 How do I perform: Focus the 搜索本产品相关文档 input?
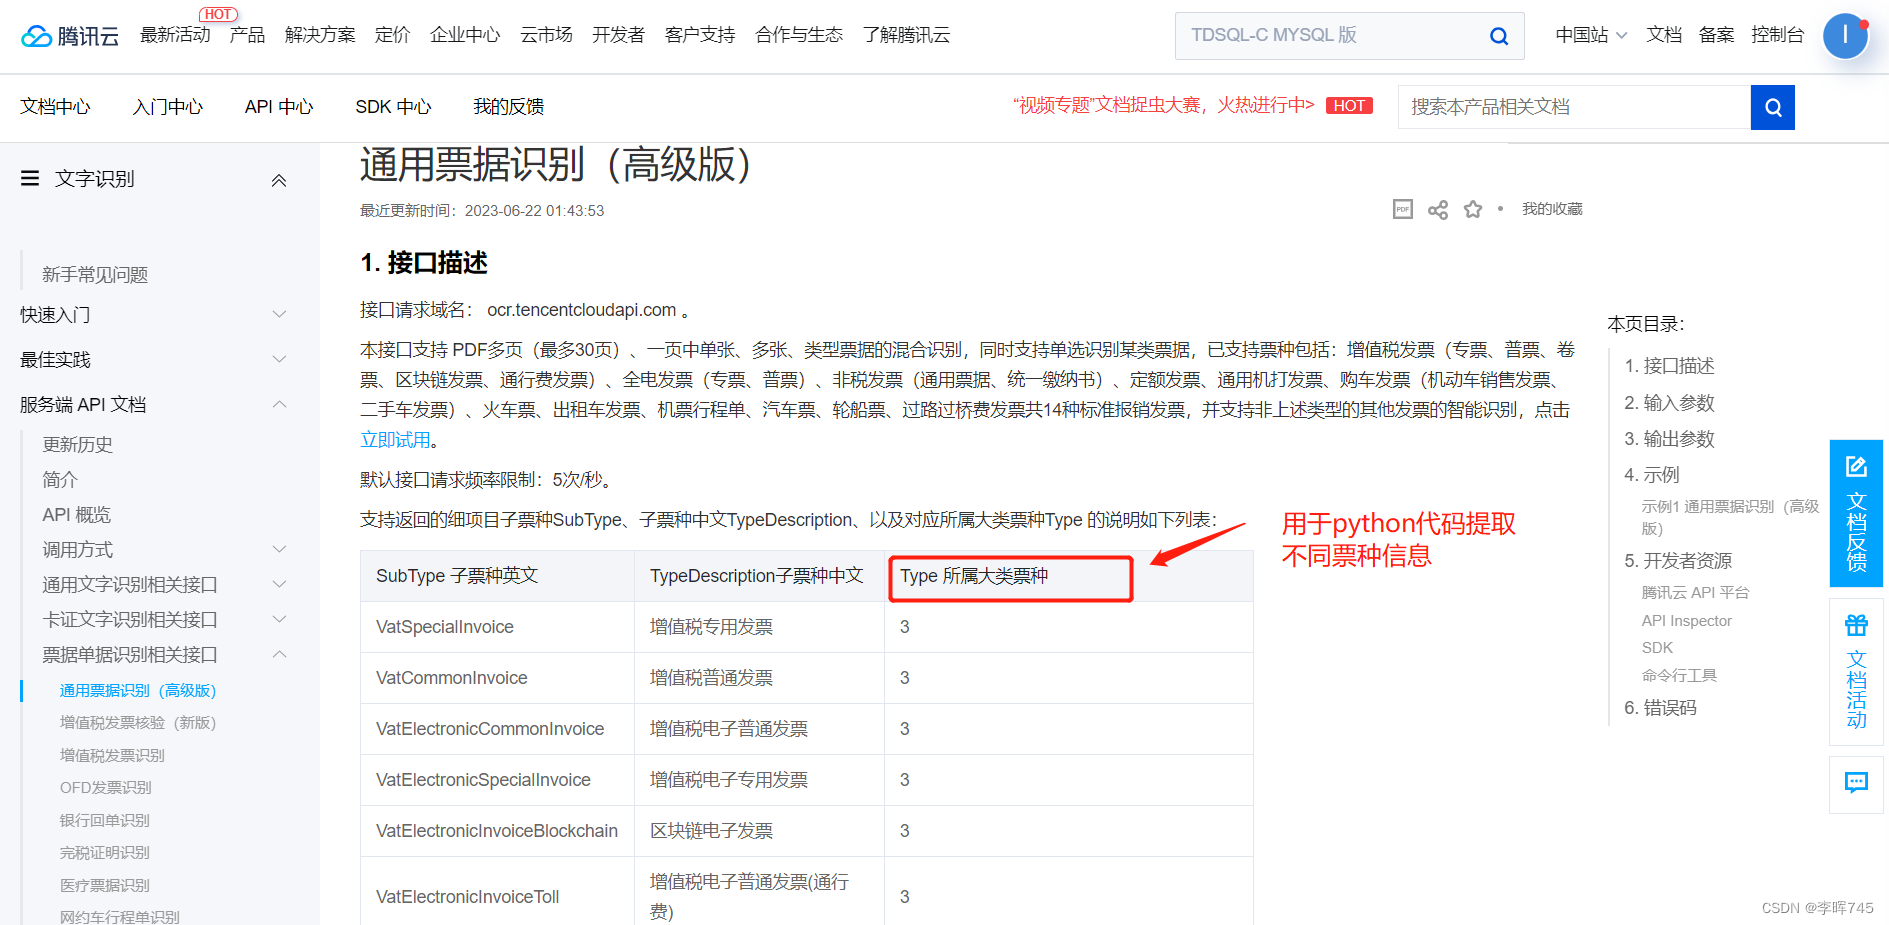click(x=1574, y=107)
